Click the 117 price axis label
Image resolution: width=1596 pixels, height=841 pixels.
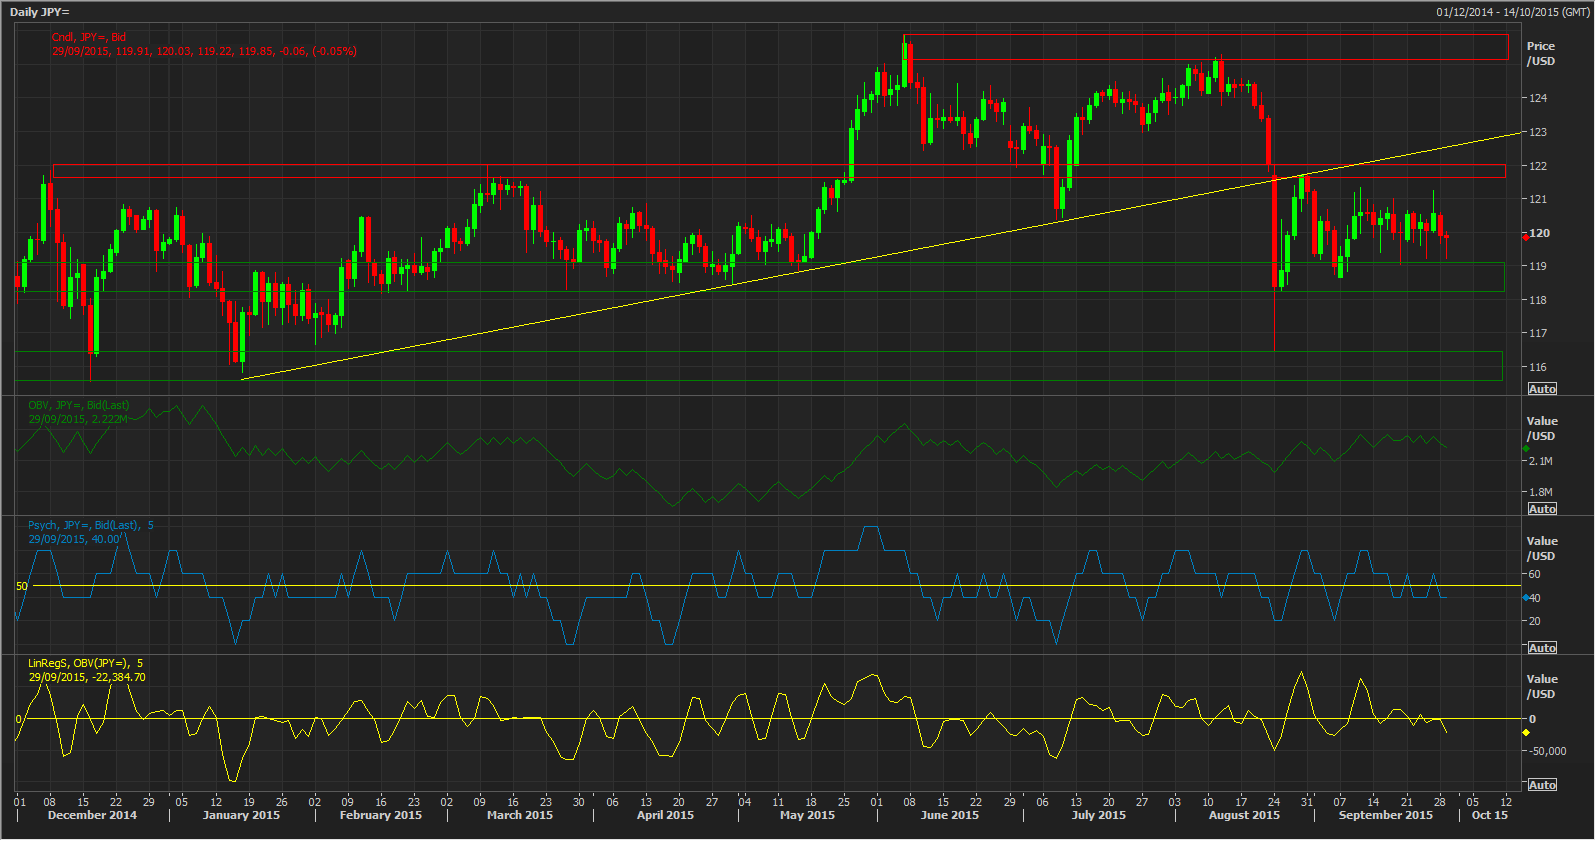pyautogui.click(x=1538, y=333)
